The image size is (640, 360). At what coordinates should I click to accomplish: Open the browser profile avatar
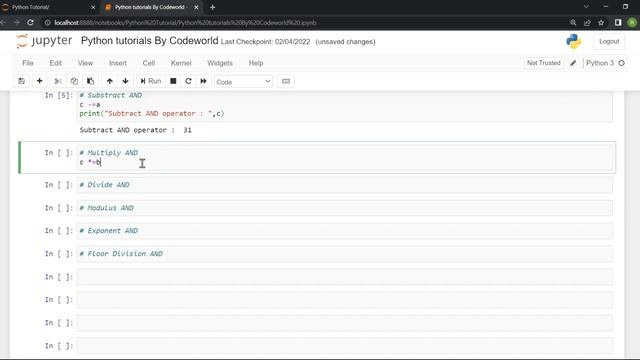pos(632,23)
